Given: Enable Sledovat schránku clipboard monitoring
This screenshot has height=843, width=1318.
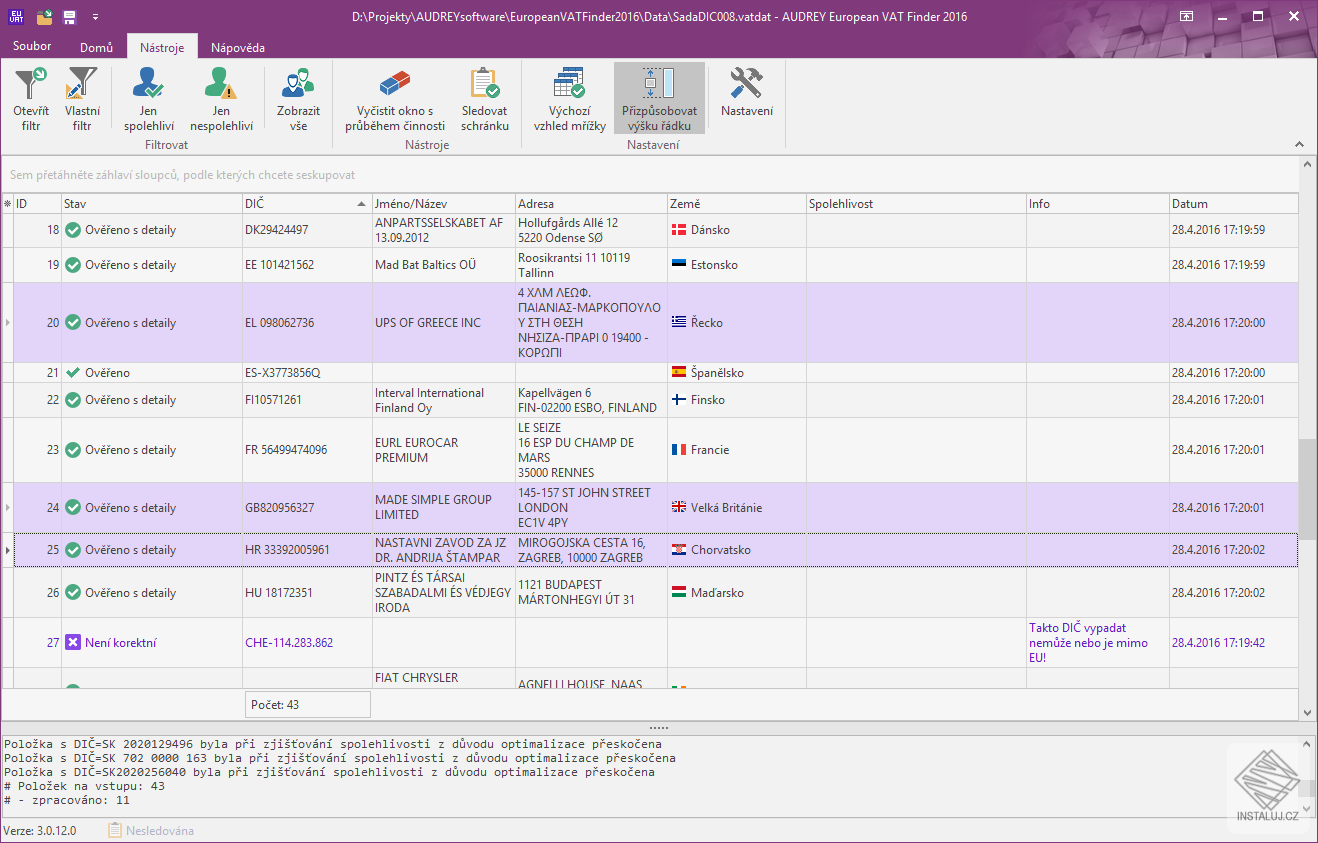Looking at the screenshot, I should (x=486, y=97).
